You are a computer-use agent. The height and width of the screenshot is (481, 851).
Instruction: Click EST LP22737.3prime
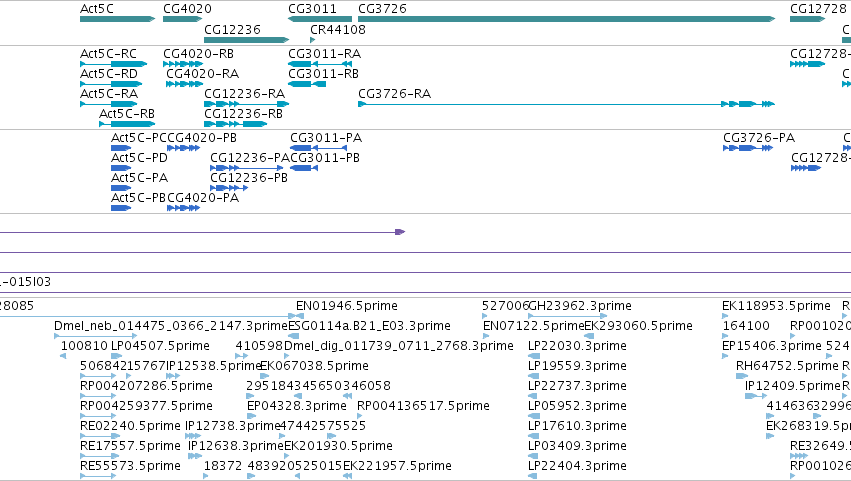click(x=577, y=386)
